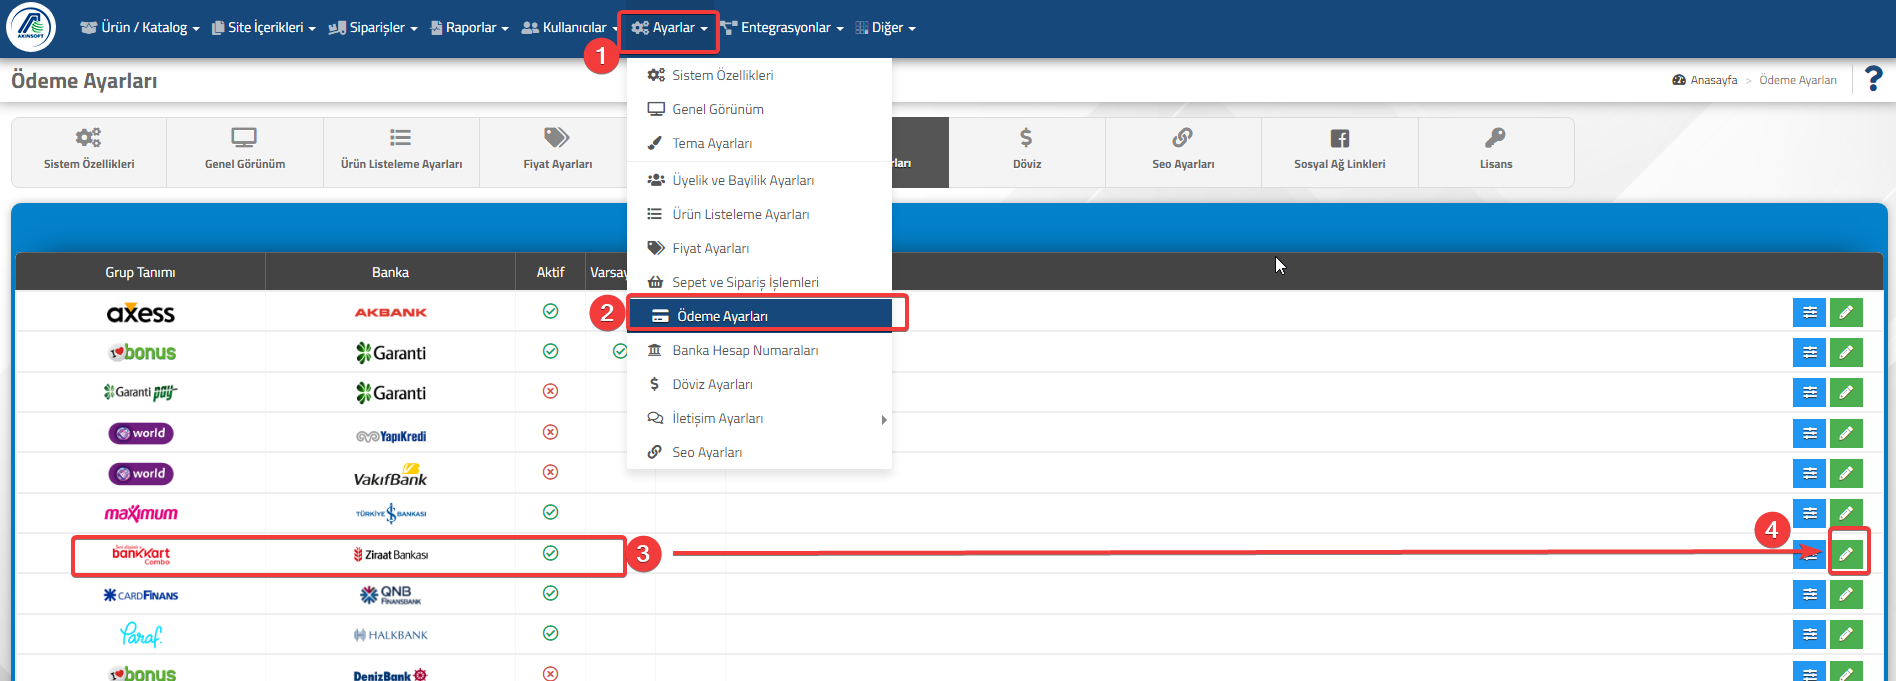Toggle active status for the Halkbank row
1896x681 pixels.
(x=550, y=633)
